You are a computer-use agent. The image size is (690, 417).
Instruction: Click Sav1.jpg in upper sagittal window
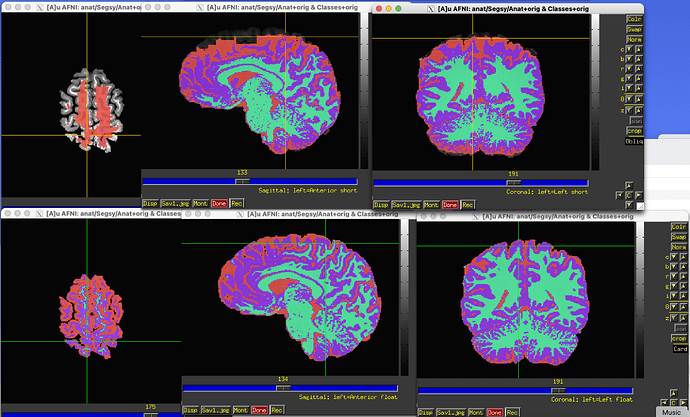176,203
